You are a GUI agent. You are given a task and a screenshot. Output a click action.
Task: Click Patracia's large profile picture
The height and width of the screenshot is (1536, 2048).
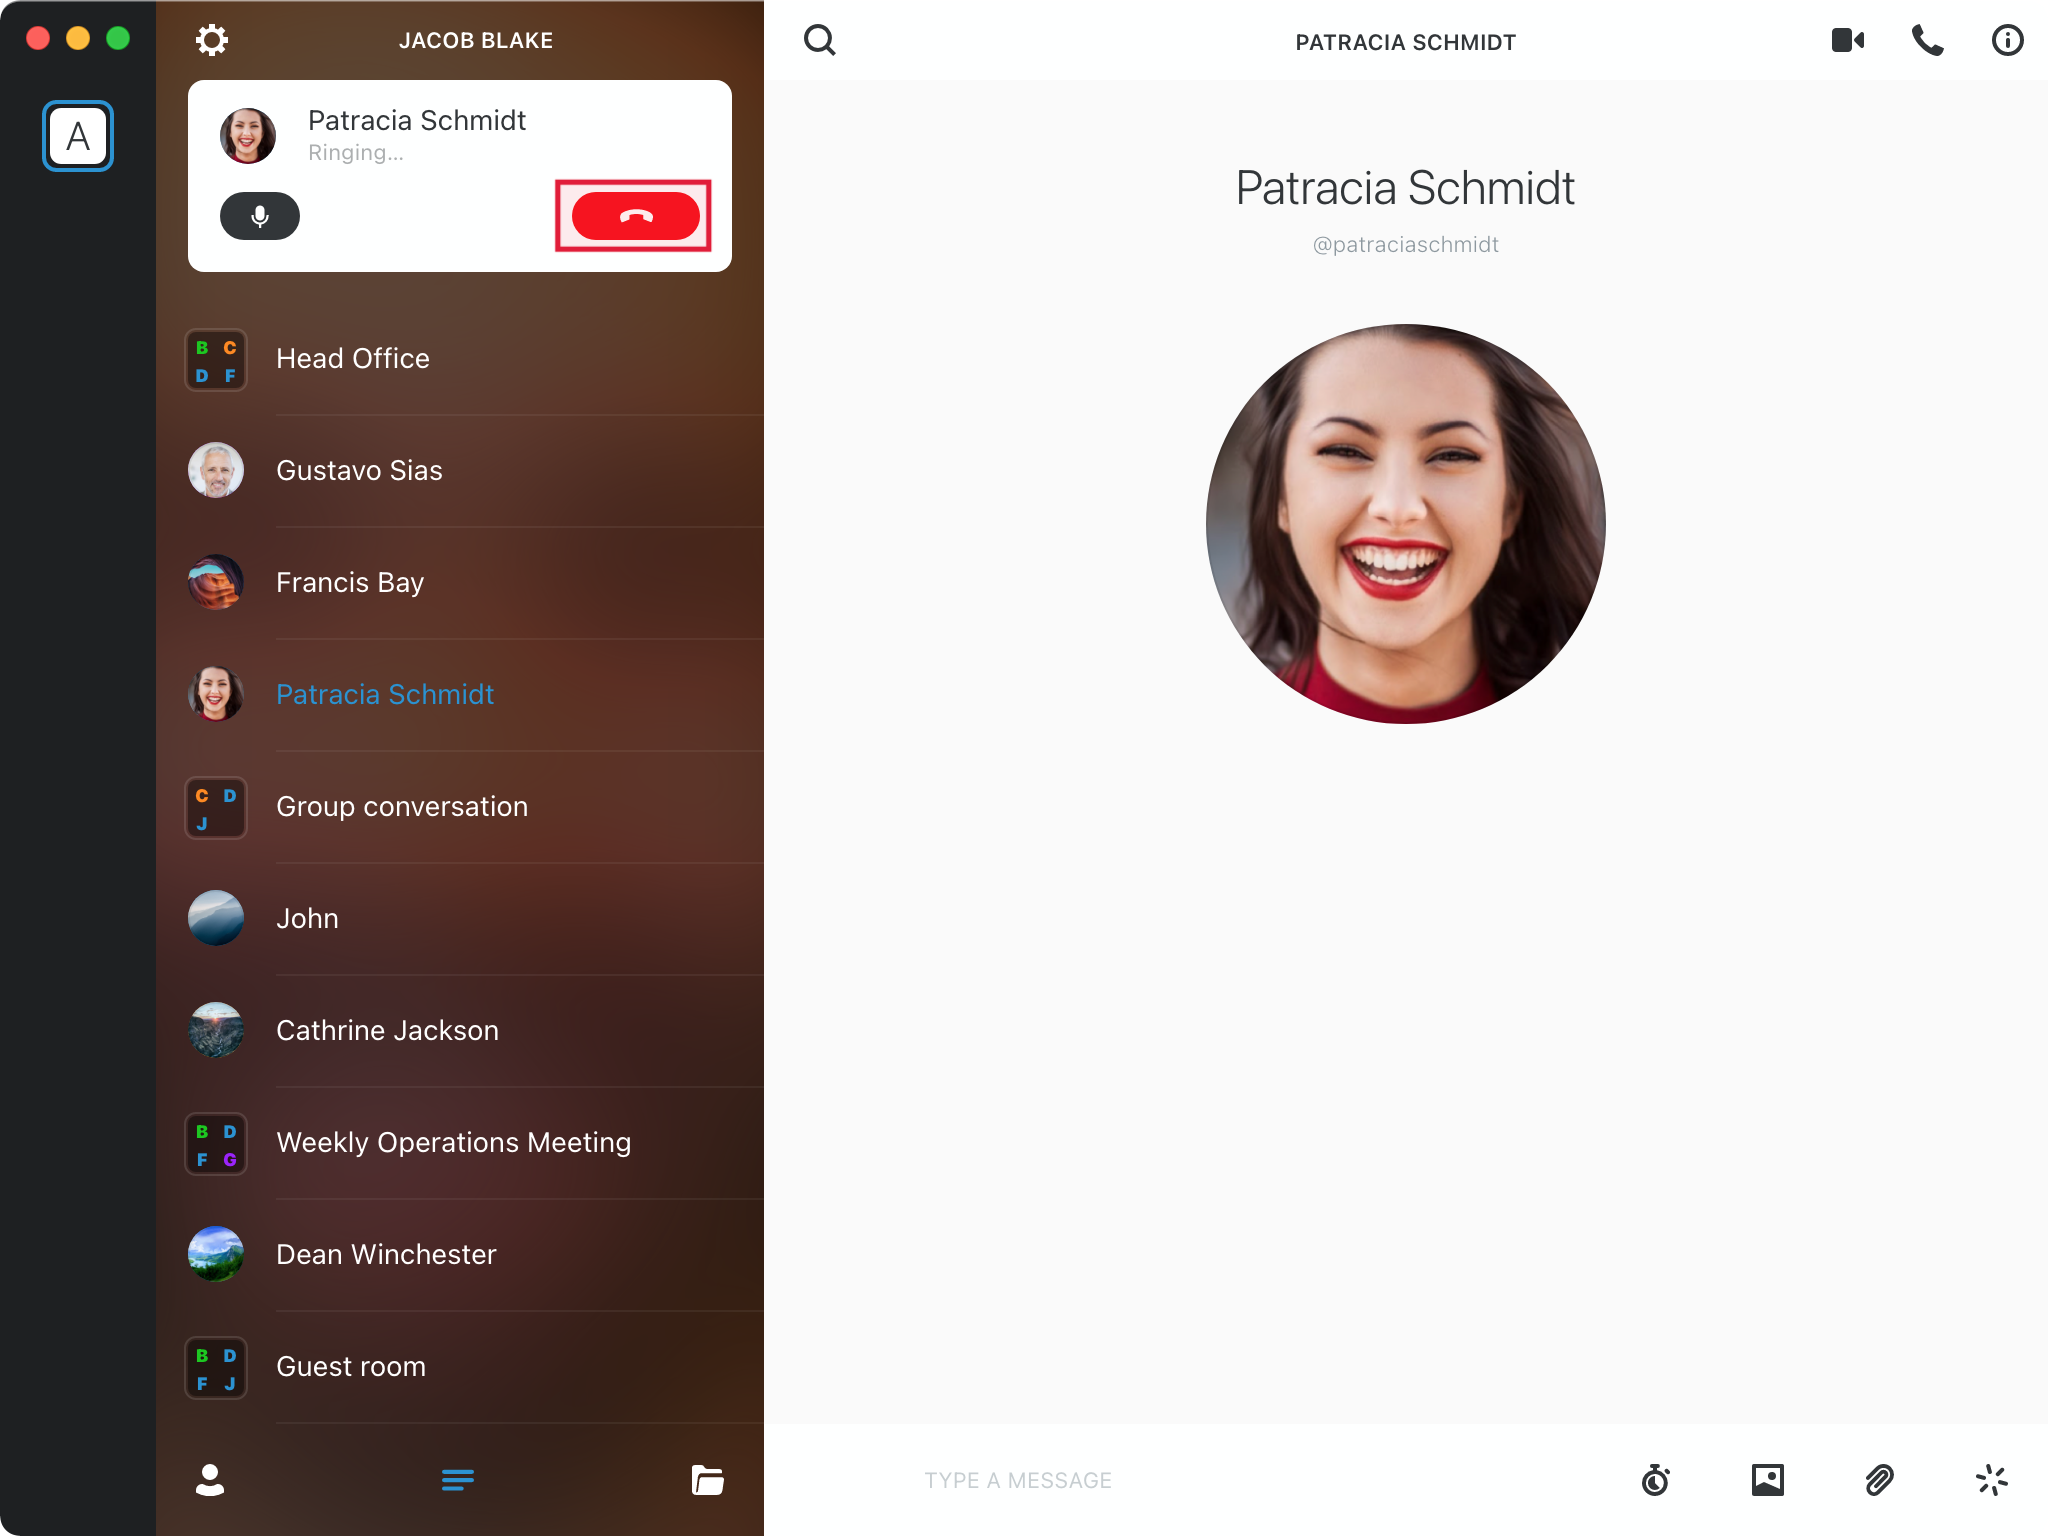(x=1406, y=524)
